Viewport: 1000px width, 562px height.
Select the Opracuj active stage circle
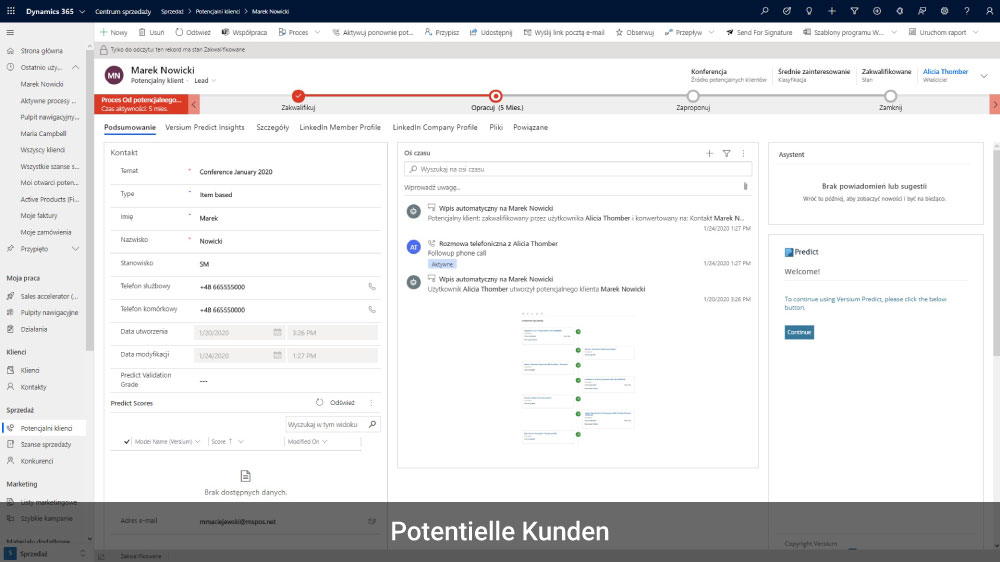tap(496, 96)
